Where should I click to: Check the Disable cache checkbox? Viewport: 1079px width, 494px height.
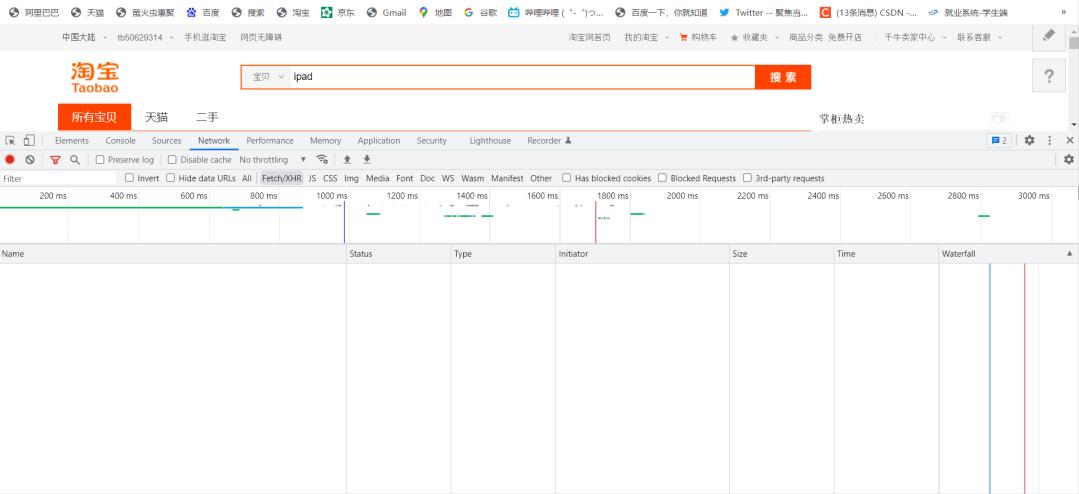173,160
